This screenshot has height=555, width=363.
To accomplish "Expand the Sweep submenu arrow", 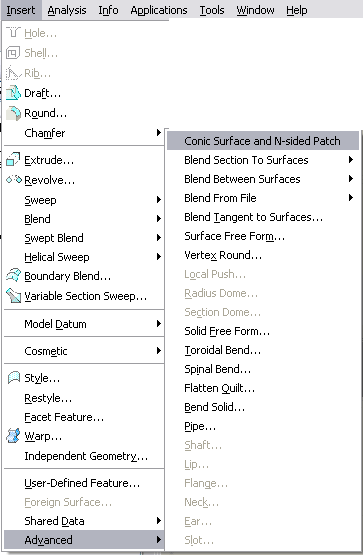I will pos(159,200).
